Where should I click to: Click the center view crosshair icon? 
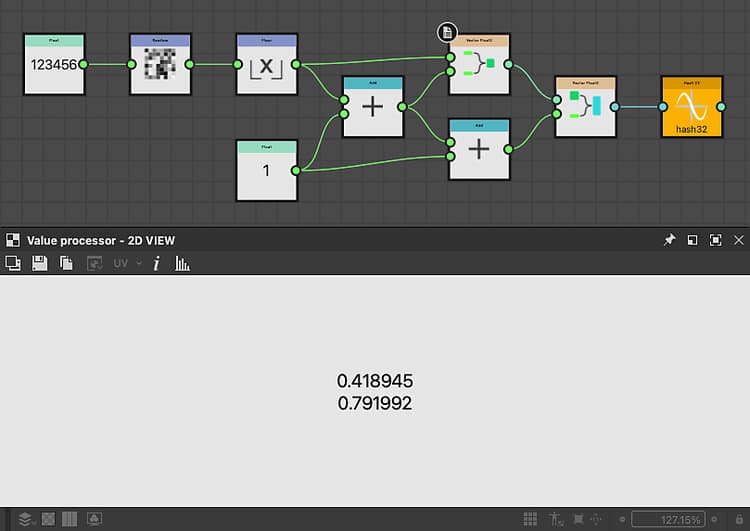[x=596, y=519]
